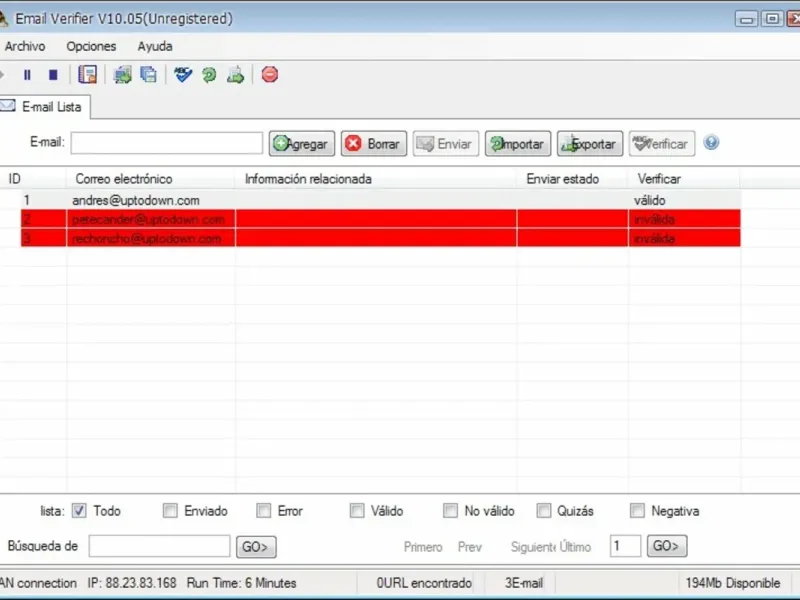This screenshot has width=800, height=600.
Task: Click GO> button next to search field
Action: tap(256, 547)
